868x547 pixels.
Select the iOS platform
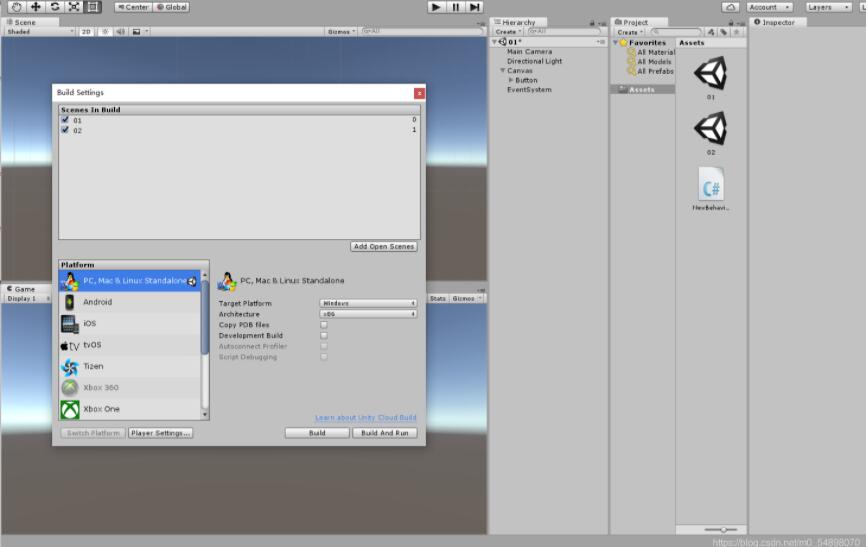[130, 324]
